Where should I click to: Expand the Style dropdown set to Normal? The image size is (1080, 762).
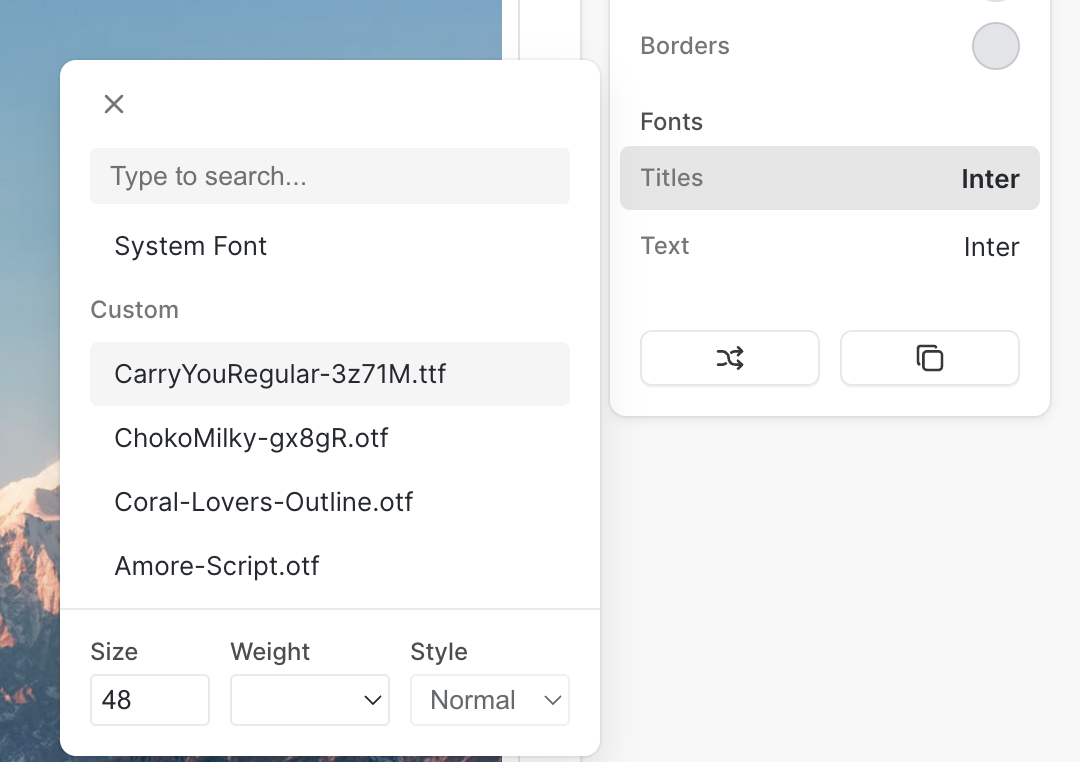(490, 700)
